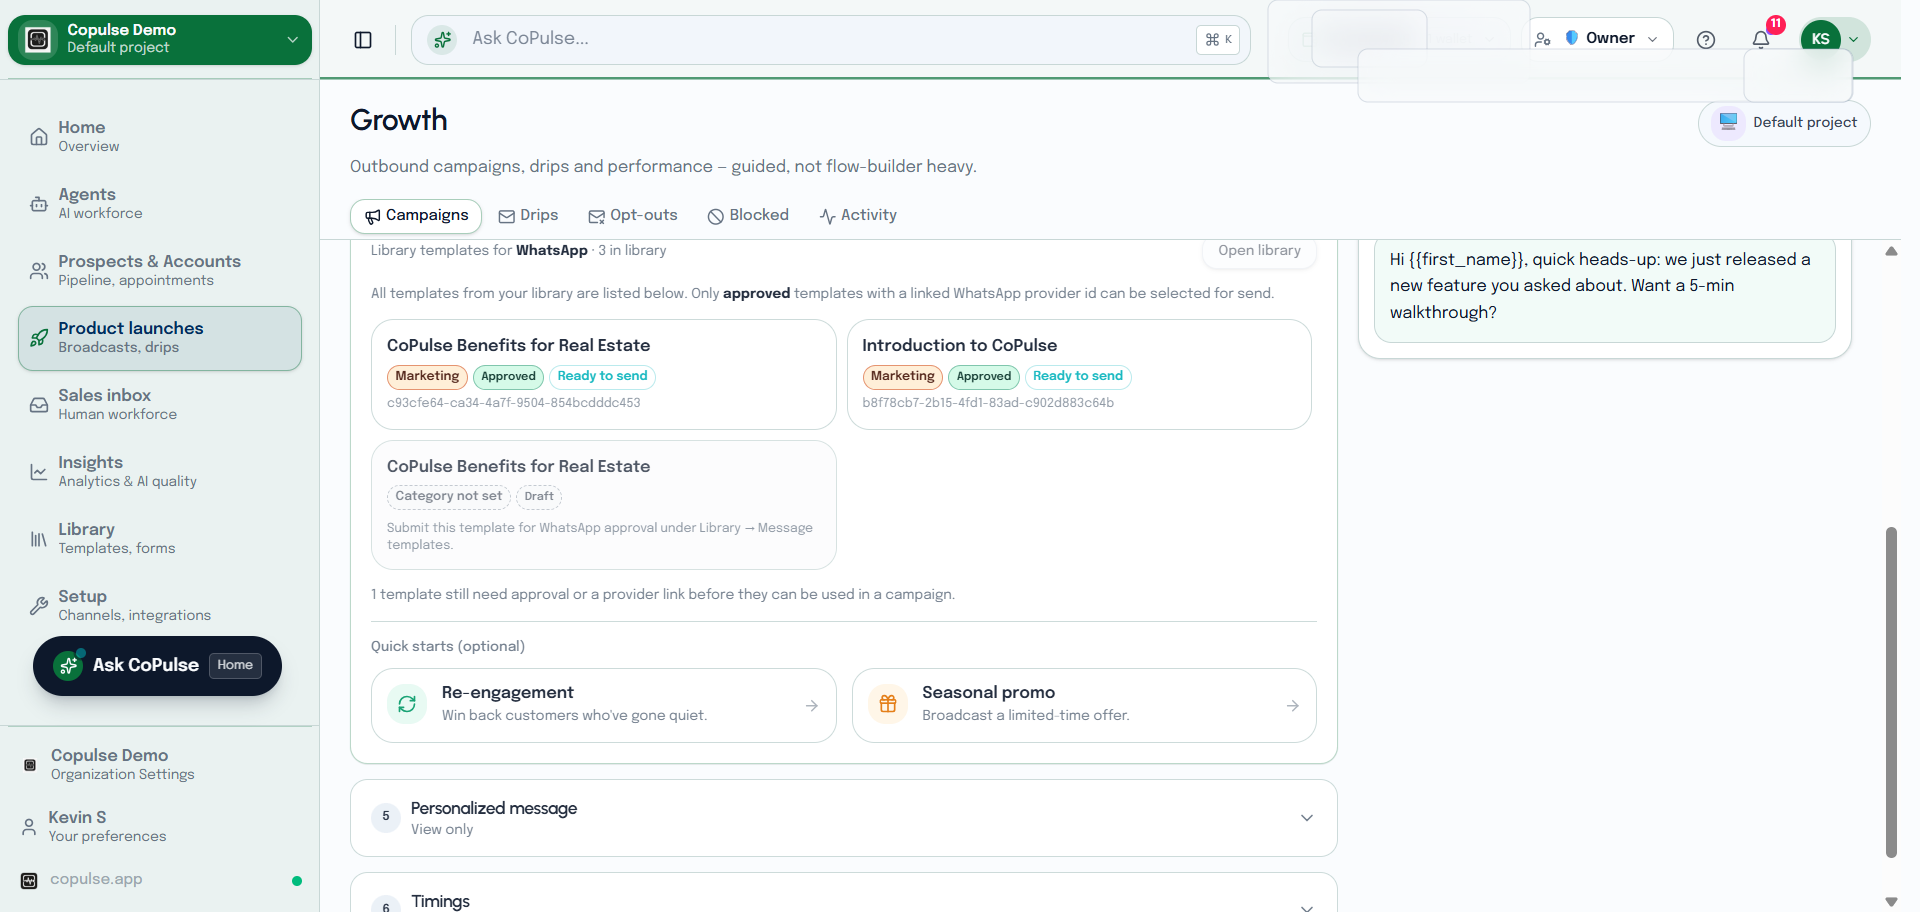
Task: Click the Prospects & Accounts people icon
Action: pos(38,271)
